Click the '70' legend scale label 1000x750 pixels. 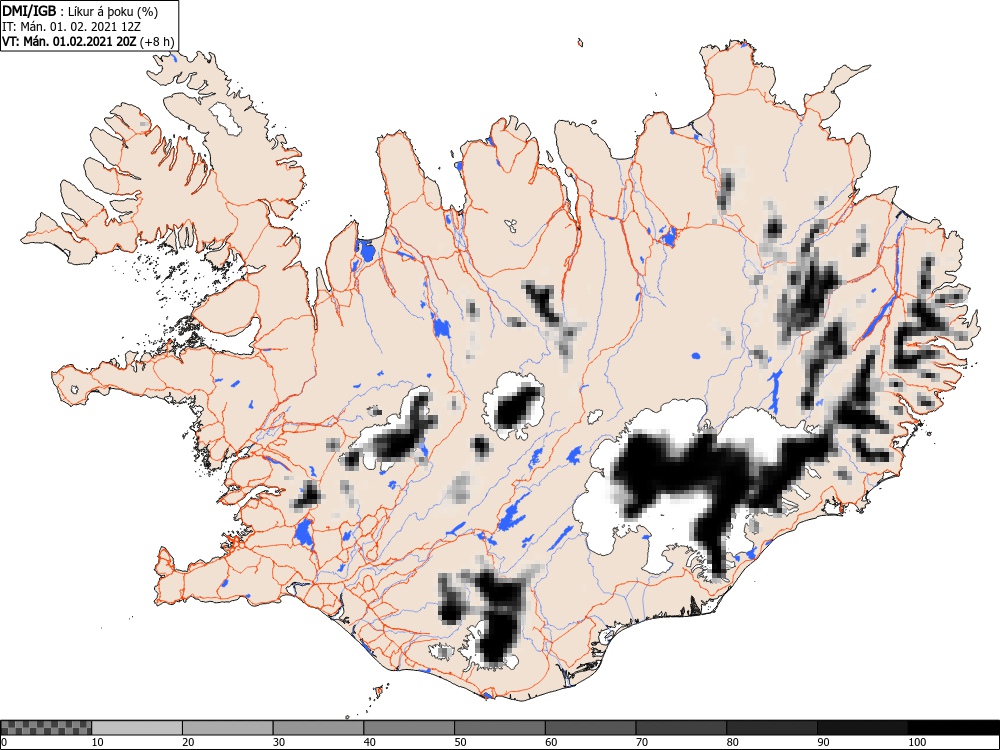(641, 742)
